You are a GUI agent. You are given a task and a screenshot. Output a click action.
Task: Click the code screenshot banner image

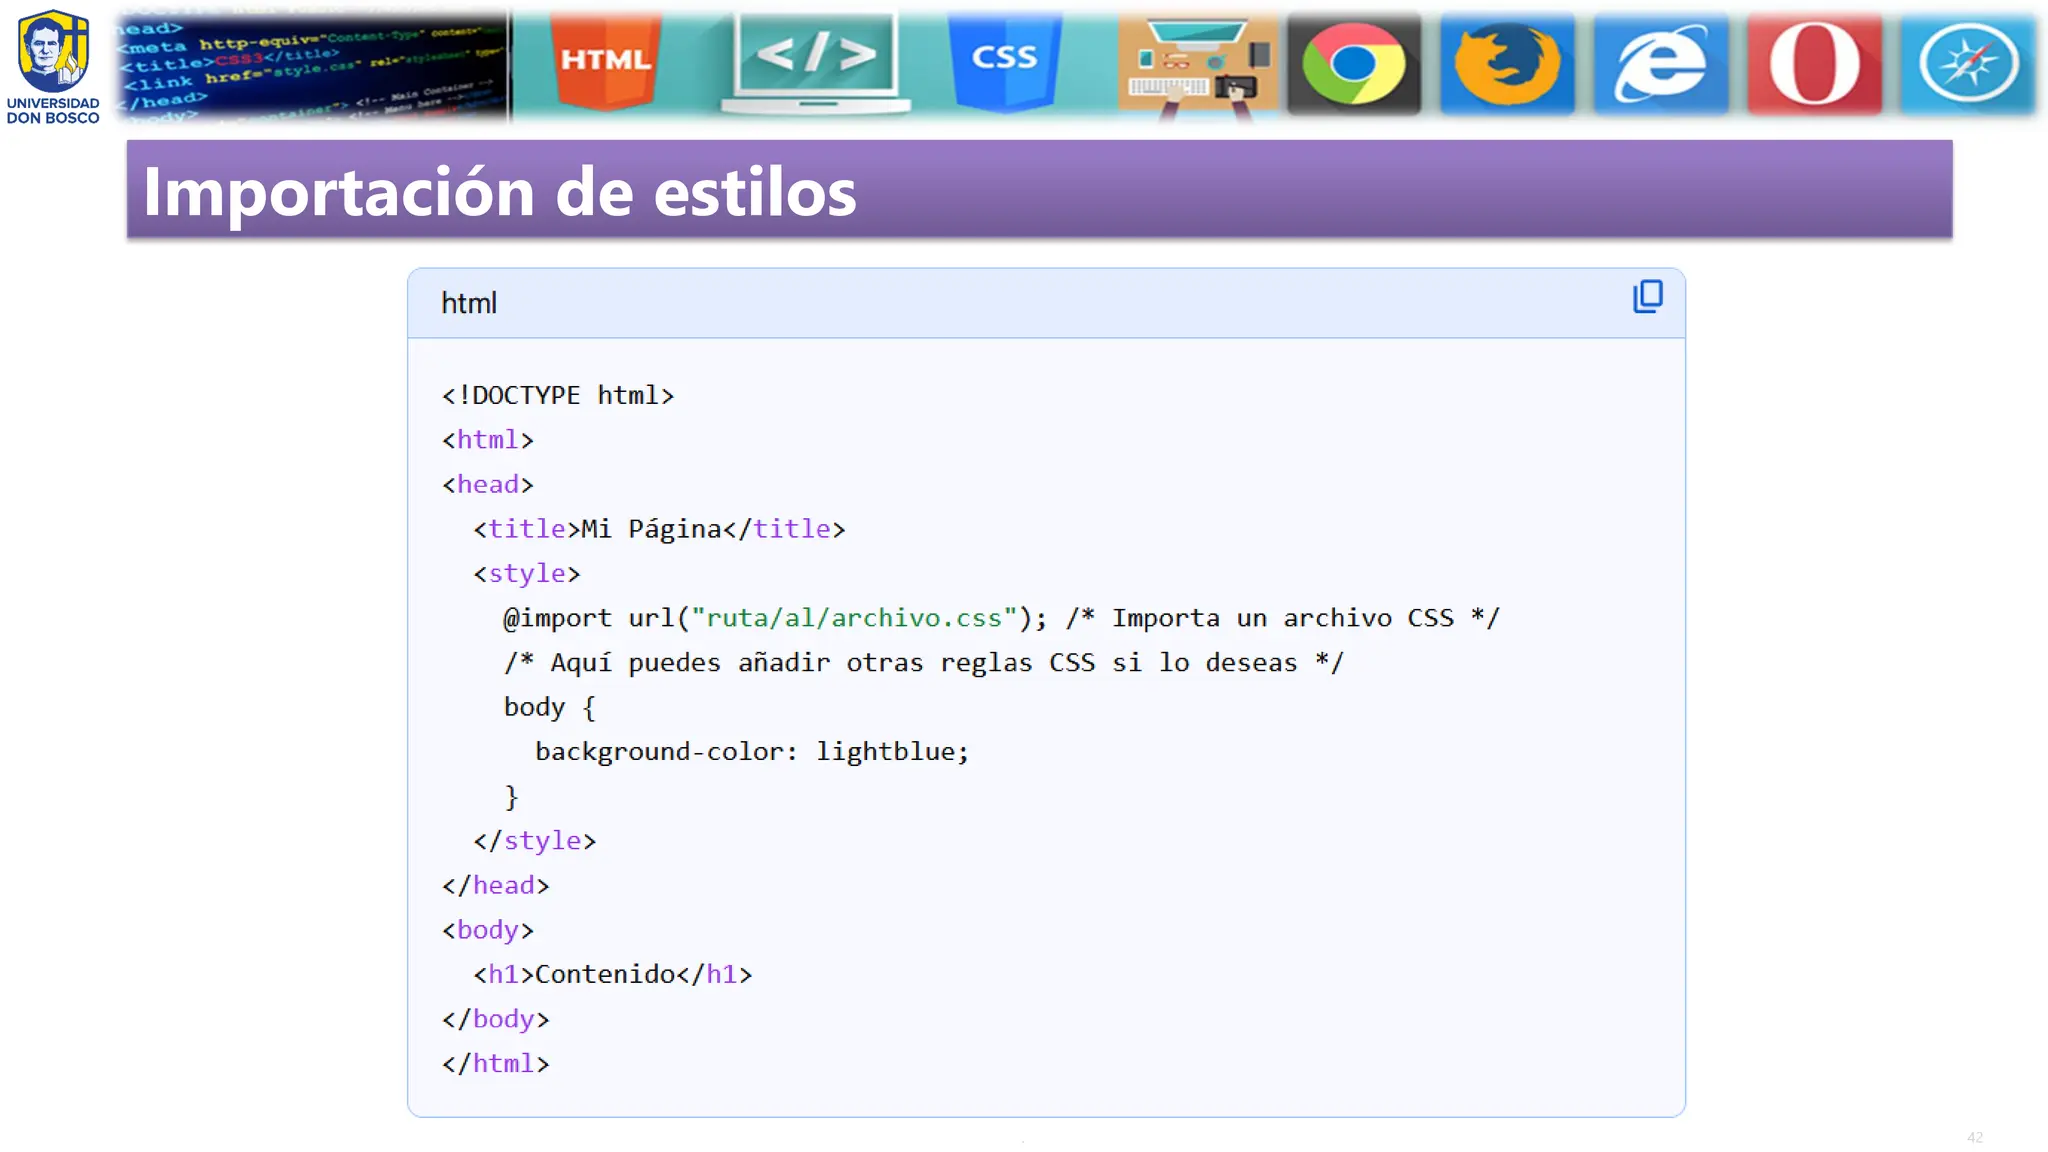tap(311, 66)
